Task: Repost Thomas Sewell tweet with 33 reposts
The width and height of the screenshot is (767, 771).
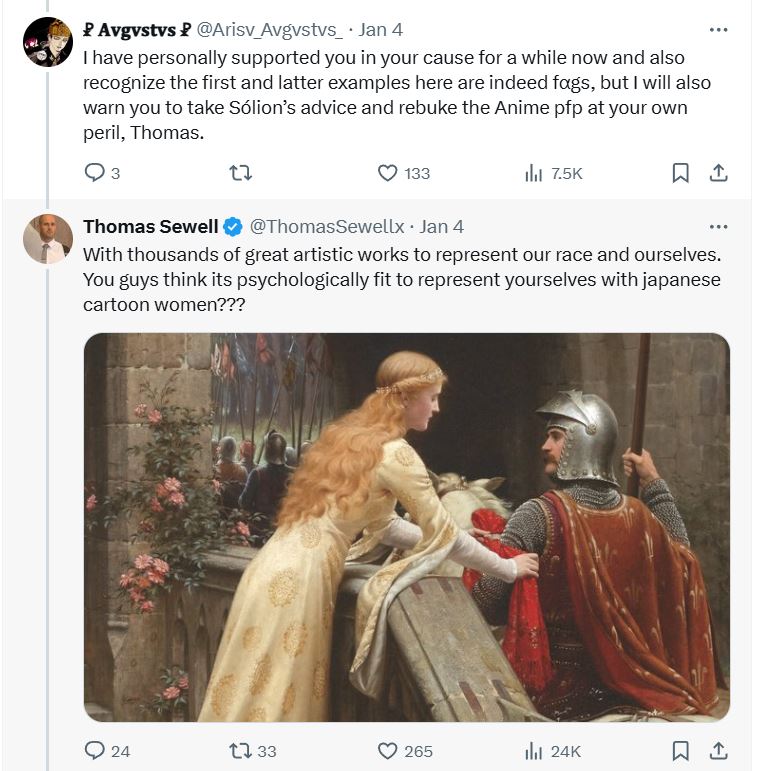Action: [240, 751]
